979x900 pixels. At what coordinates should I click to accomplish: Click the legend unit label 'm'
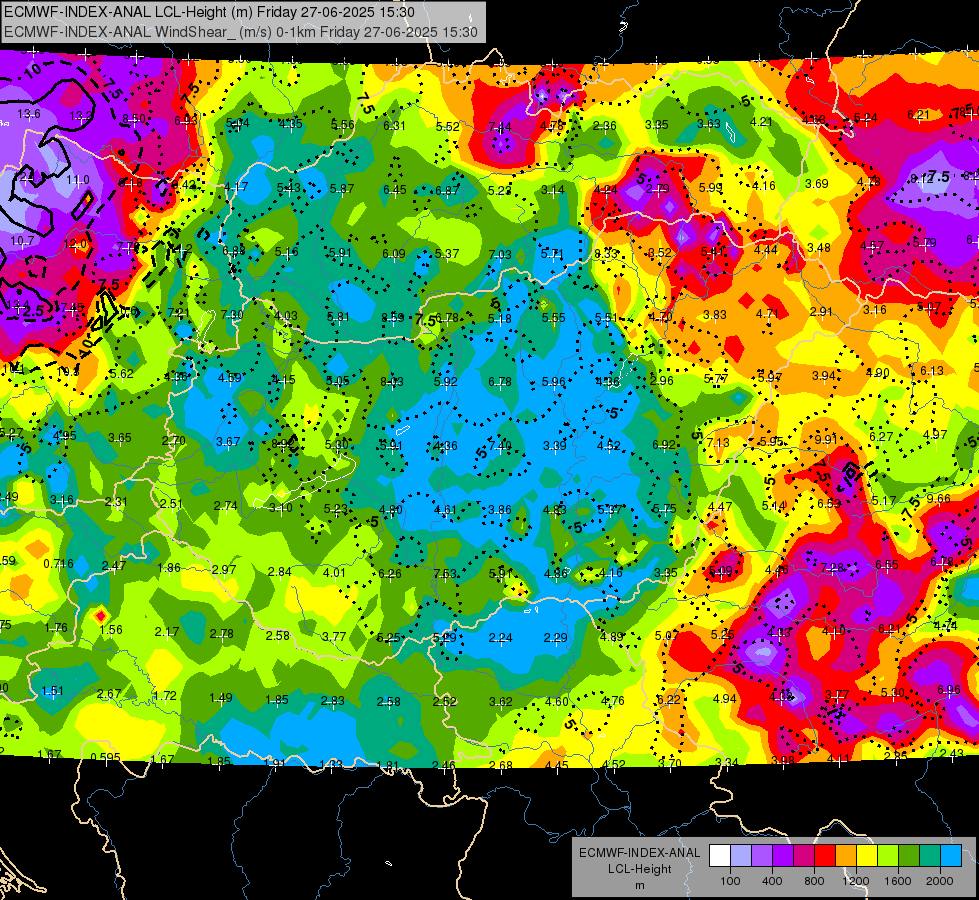click(x=639, y=886)
